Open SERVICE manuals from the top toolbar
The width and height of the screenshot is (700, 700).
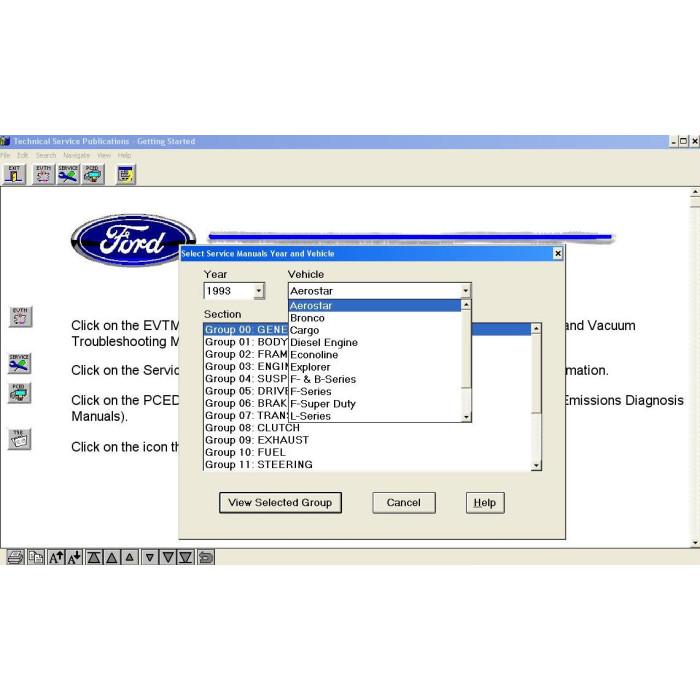pos(68,175)
